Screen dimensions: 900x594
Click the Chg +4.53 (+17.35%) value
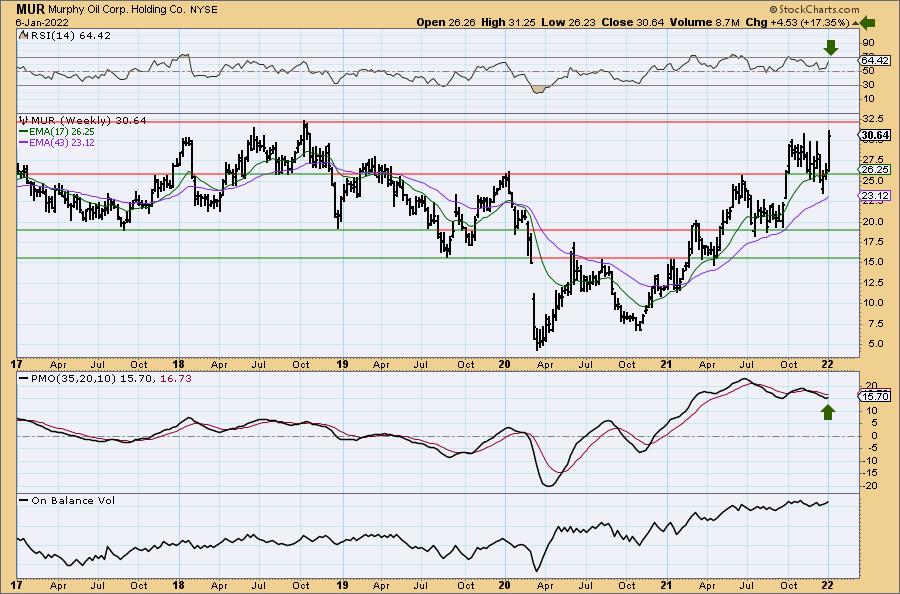[797, 22]
